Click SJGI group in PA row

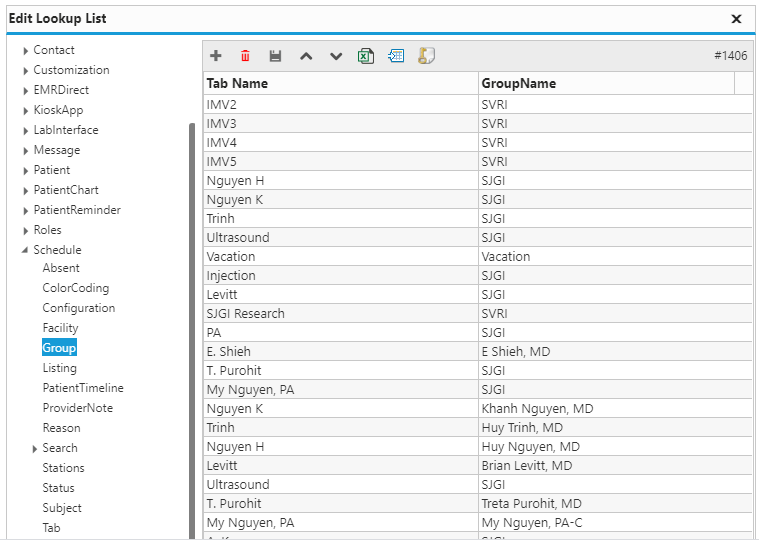[x=616, y=332]
